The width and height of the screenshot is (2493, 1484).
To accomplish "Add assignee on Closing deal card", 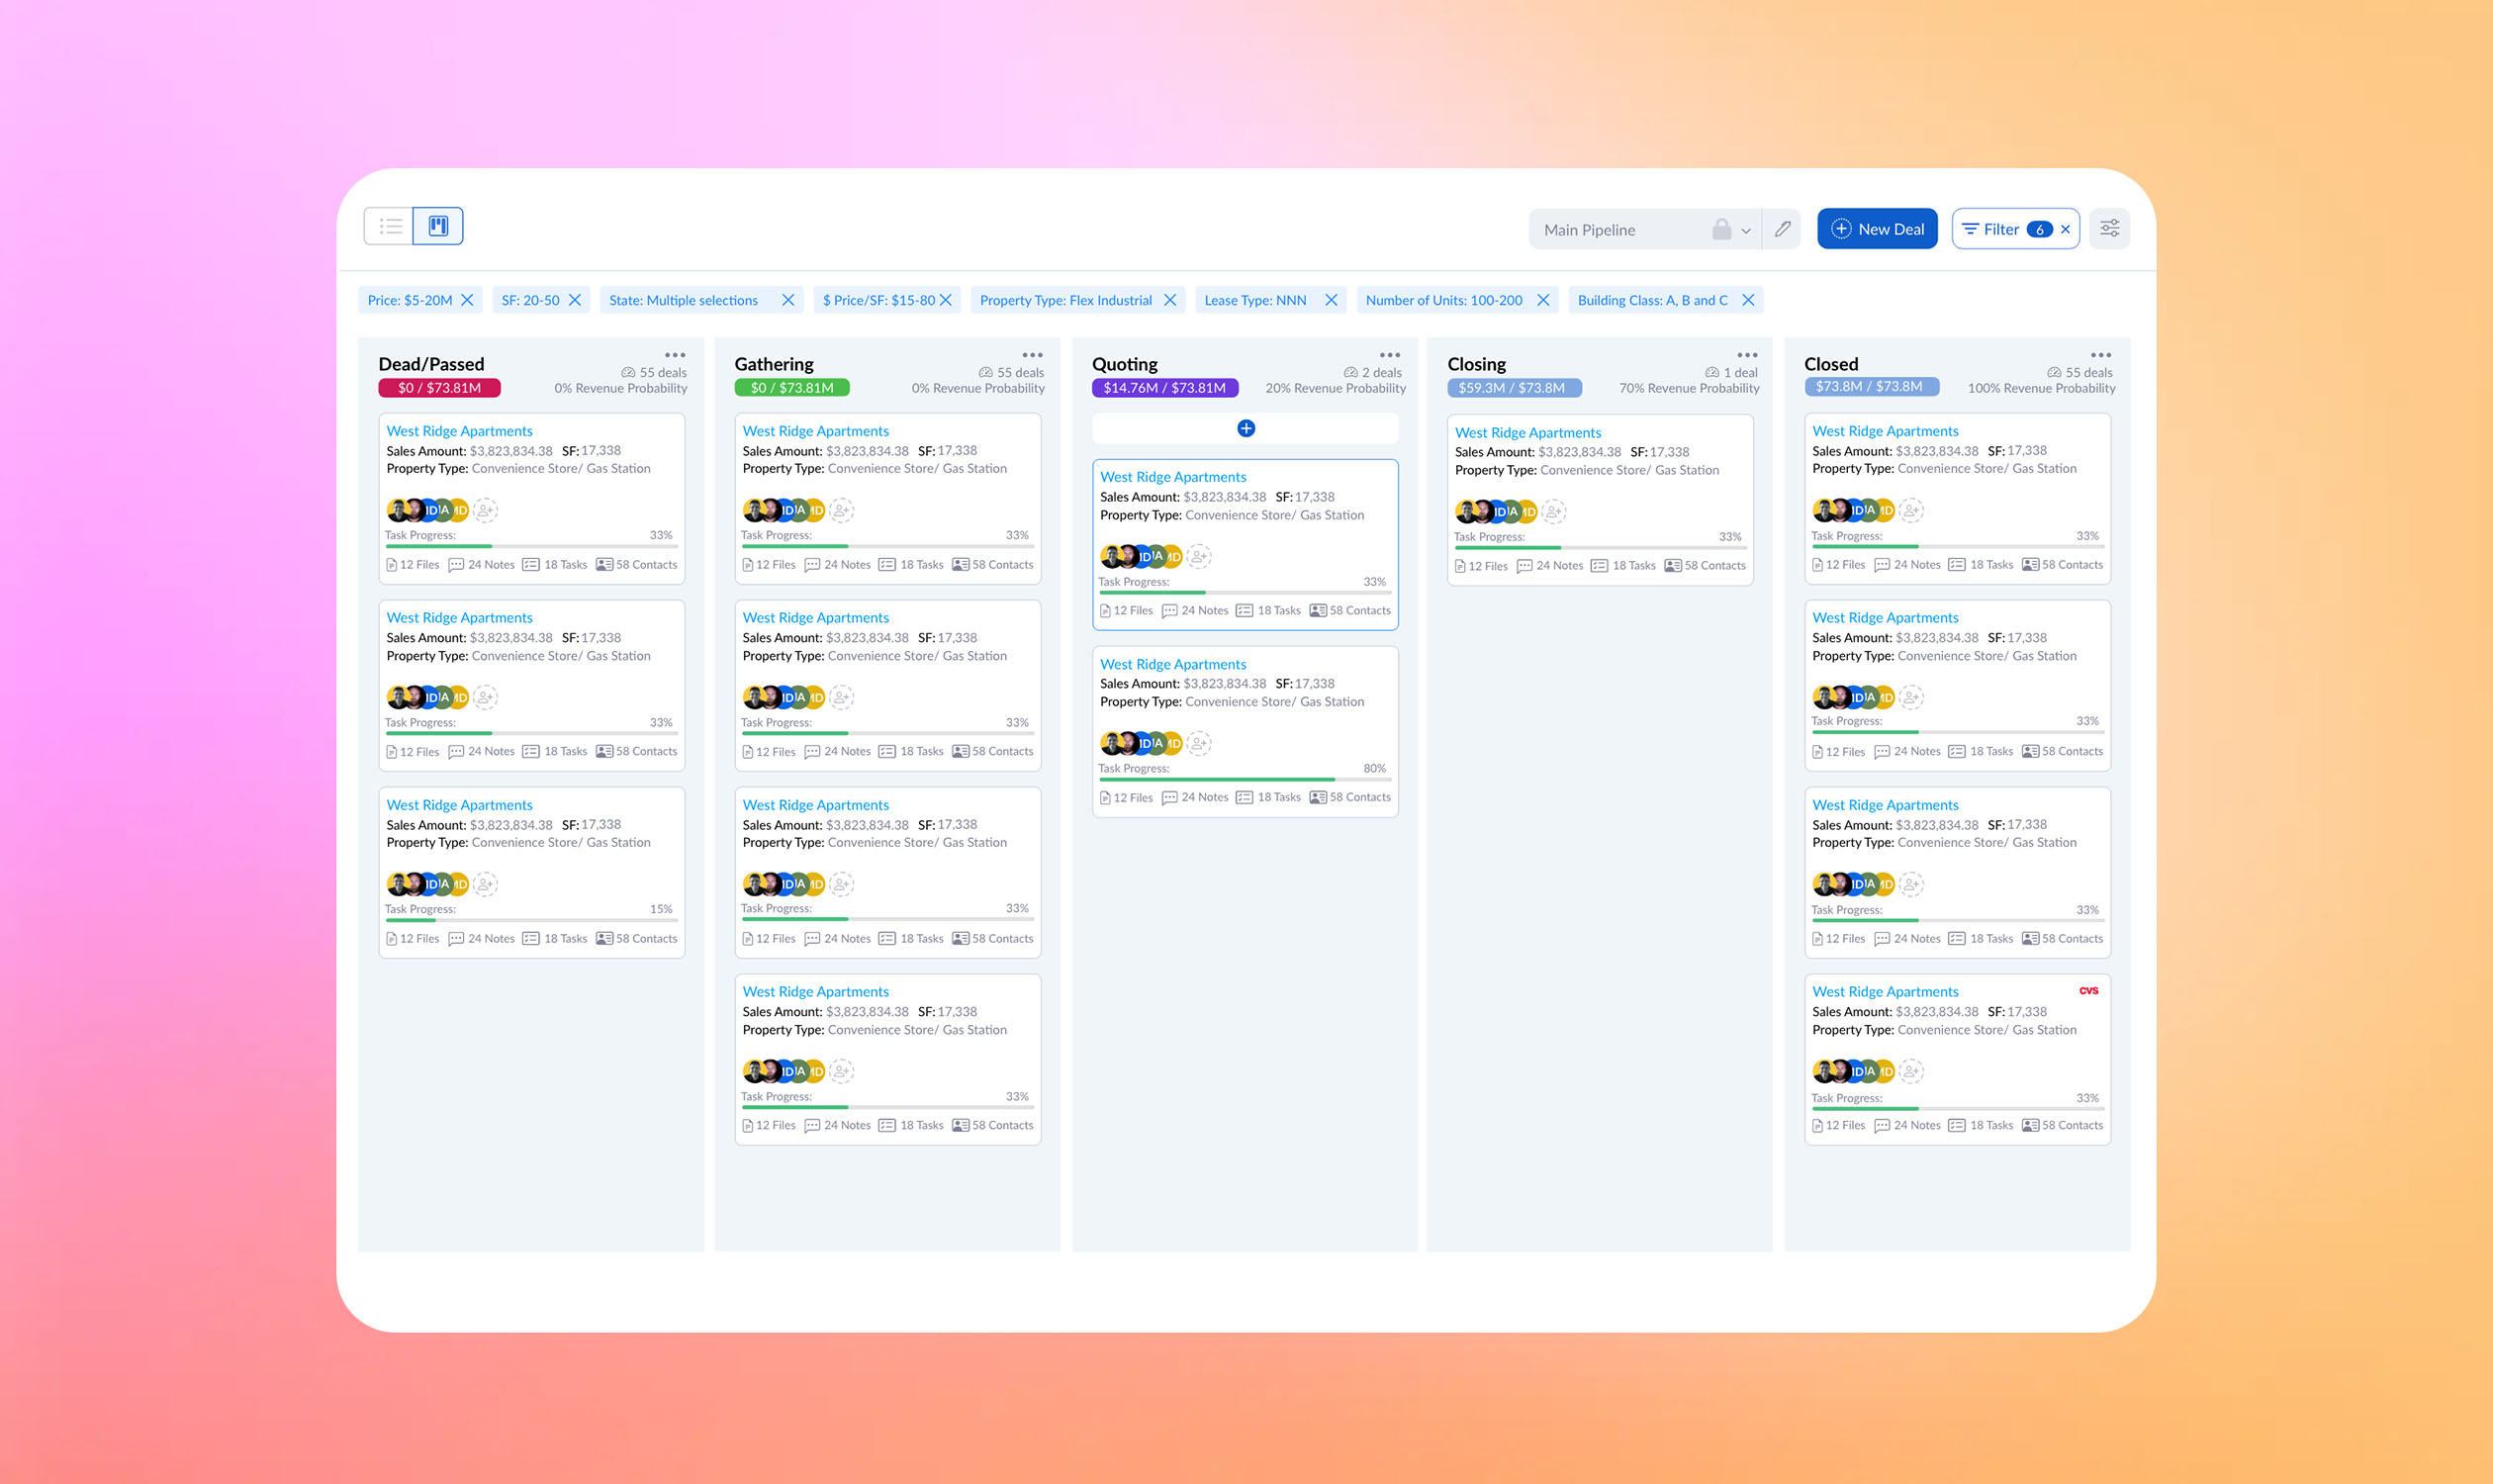I will [x=1553, y=512].
